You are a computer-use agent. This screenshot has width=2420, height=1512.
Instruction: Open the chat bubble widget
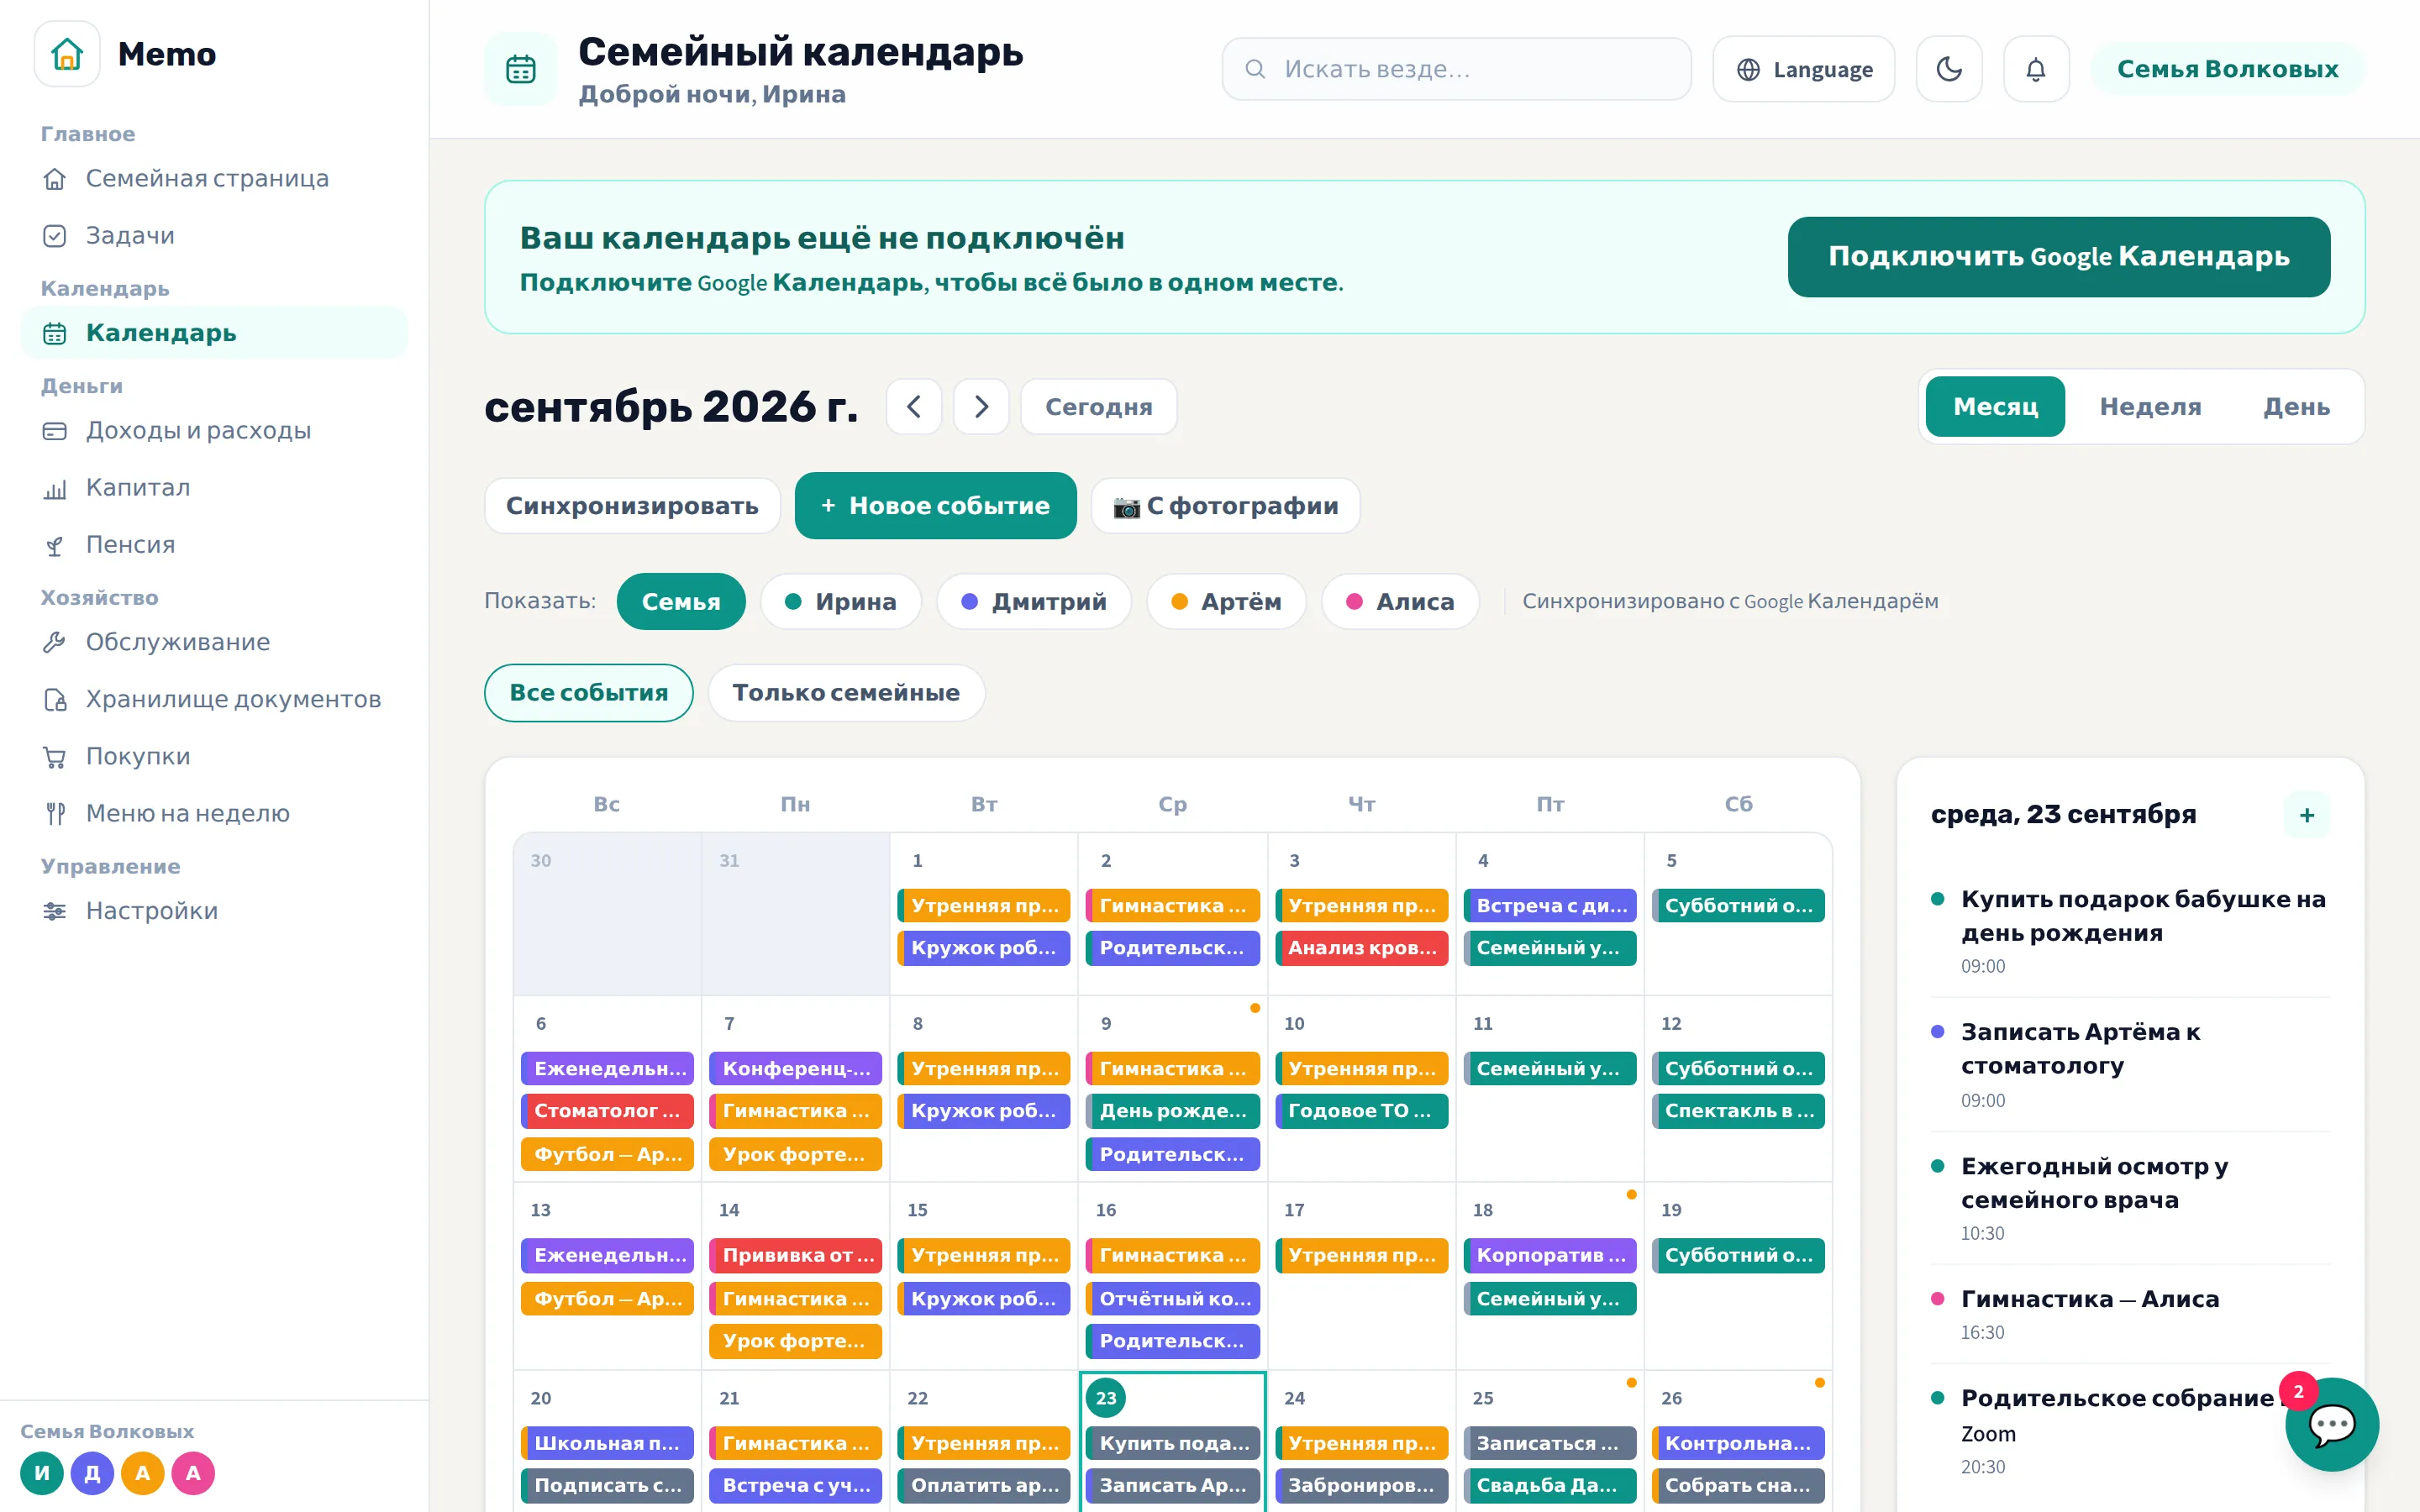[x=2332, y=1424]
